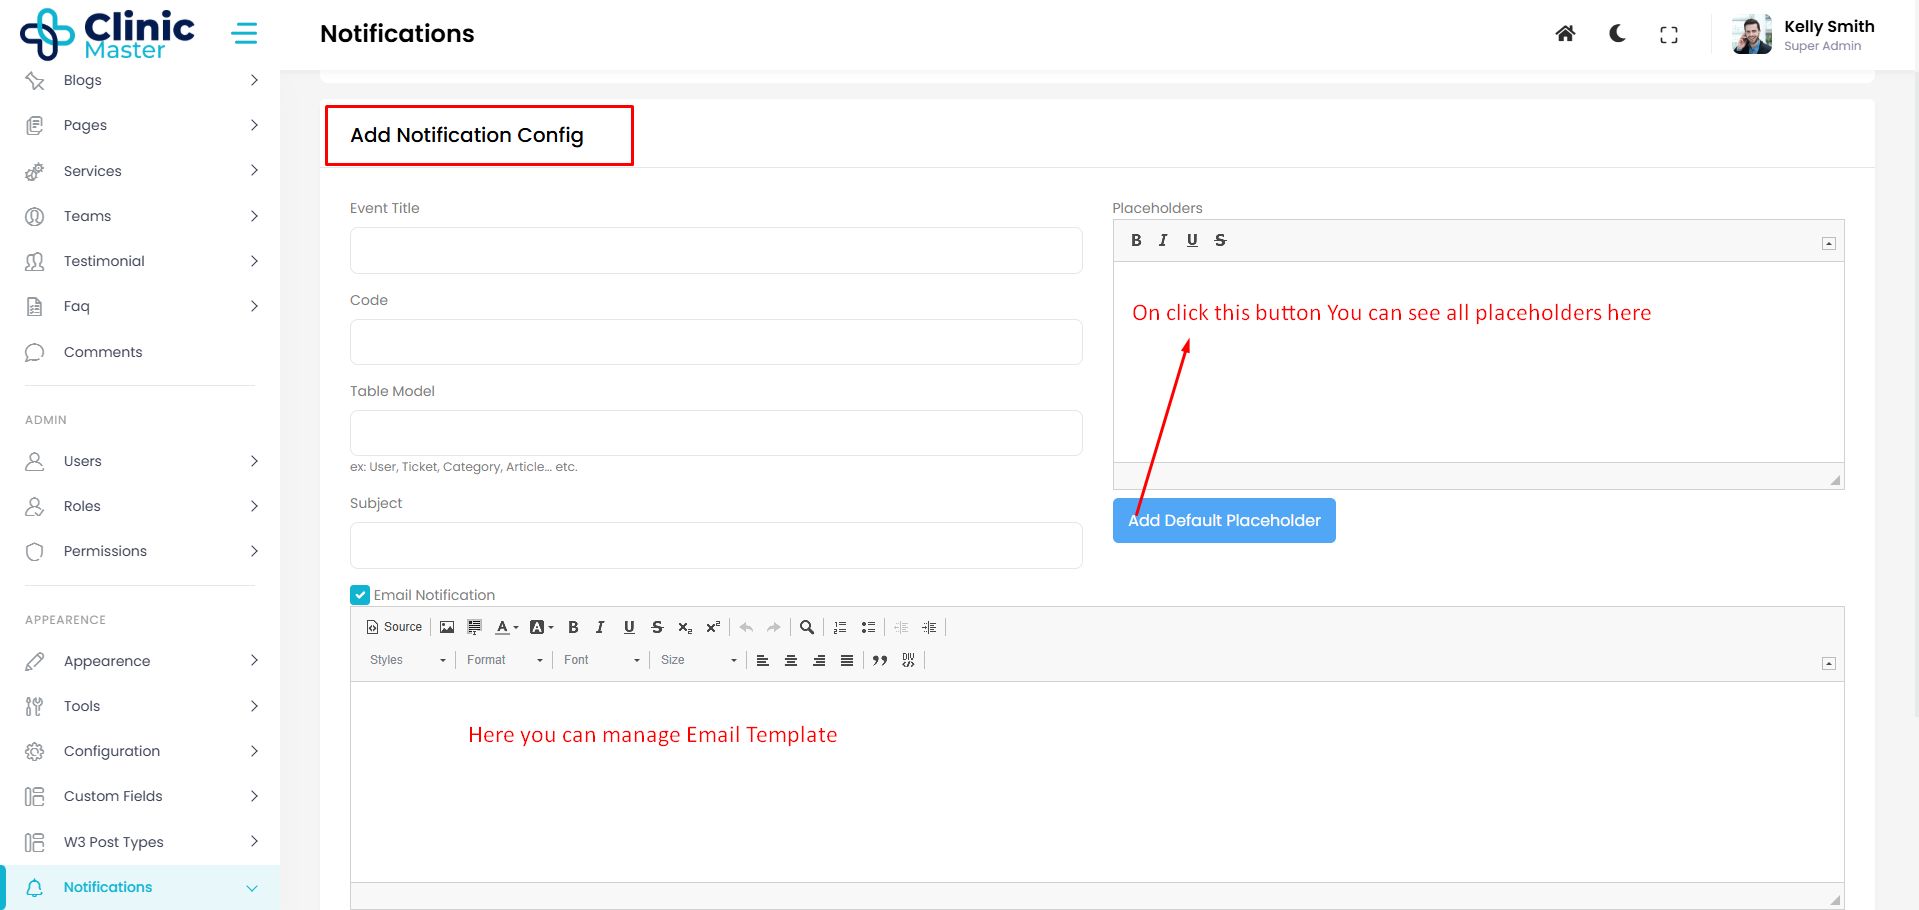
Task: Apply subscript in the email template toolbar
Action: 685,627
